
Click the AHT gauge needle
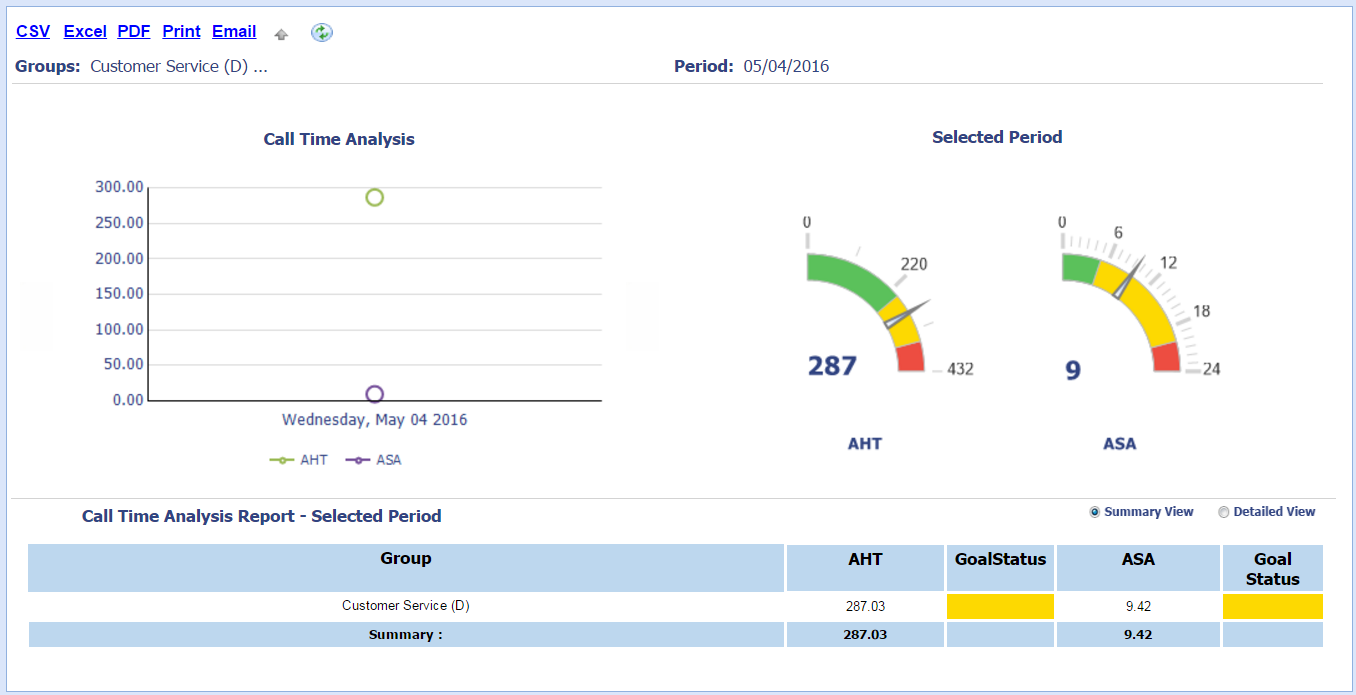pyautogui.click(x=907, y=313)
